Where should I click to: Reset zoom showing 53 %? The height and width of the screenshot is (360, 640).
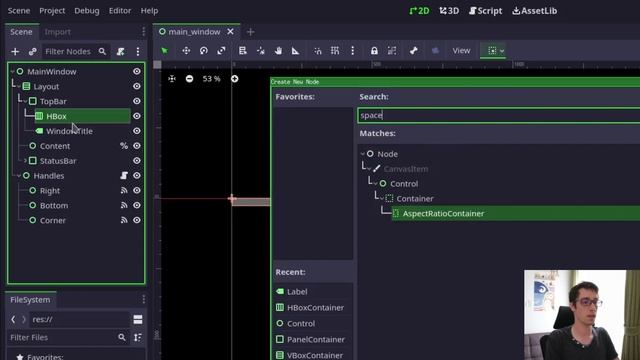tap(211, 79)
